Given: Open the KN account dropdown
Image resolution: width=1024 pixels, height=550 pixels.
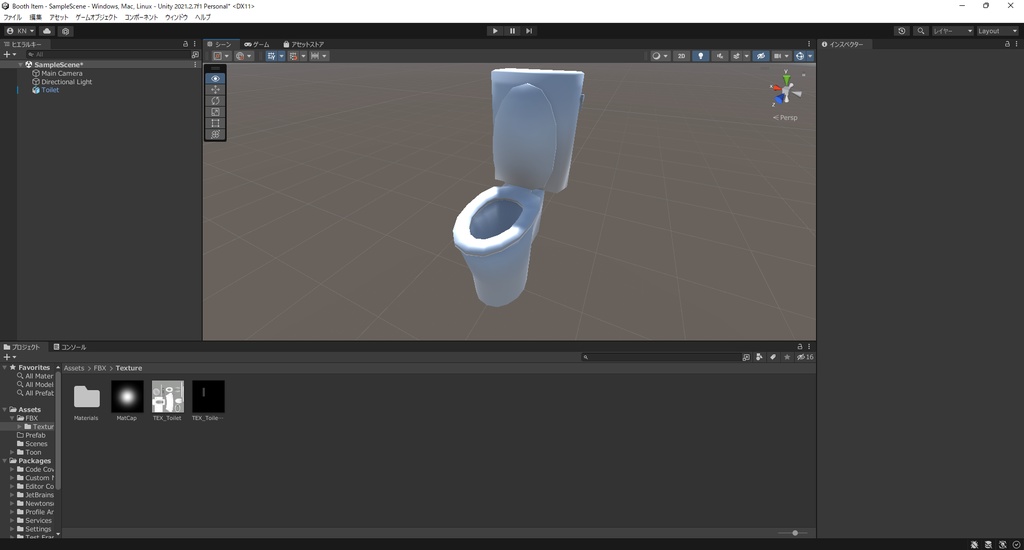Looking at the screenshot, I should click(x=20, y=31).
